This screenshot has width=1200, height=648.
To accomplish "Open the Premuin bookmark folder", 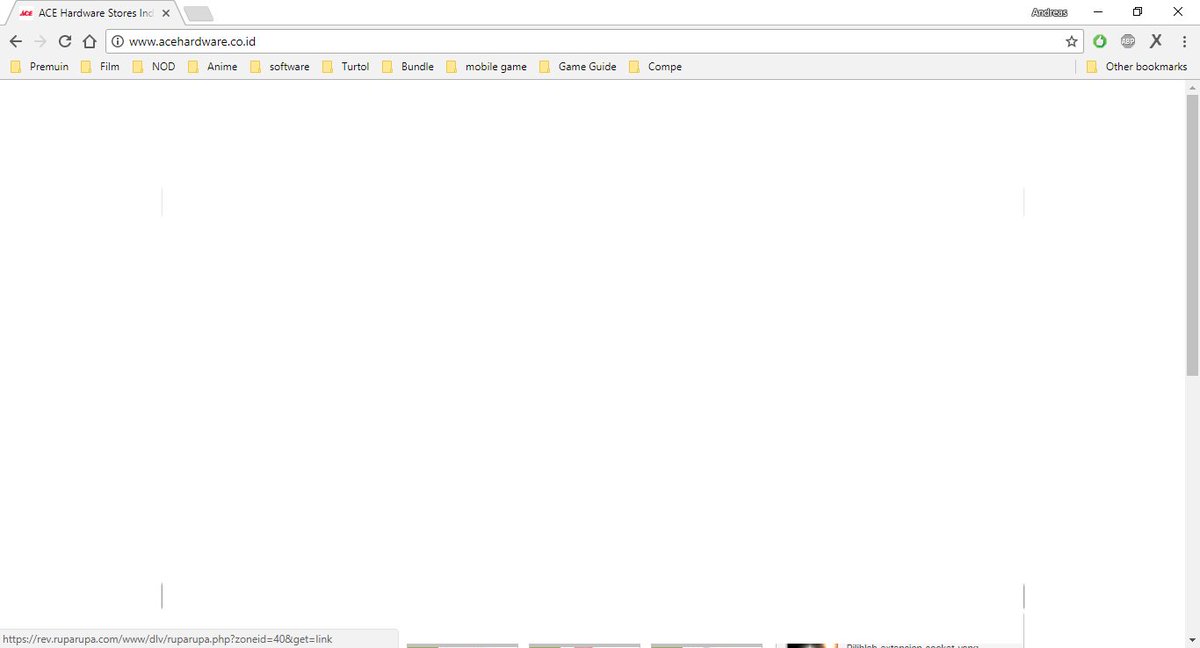I will 39,67.
